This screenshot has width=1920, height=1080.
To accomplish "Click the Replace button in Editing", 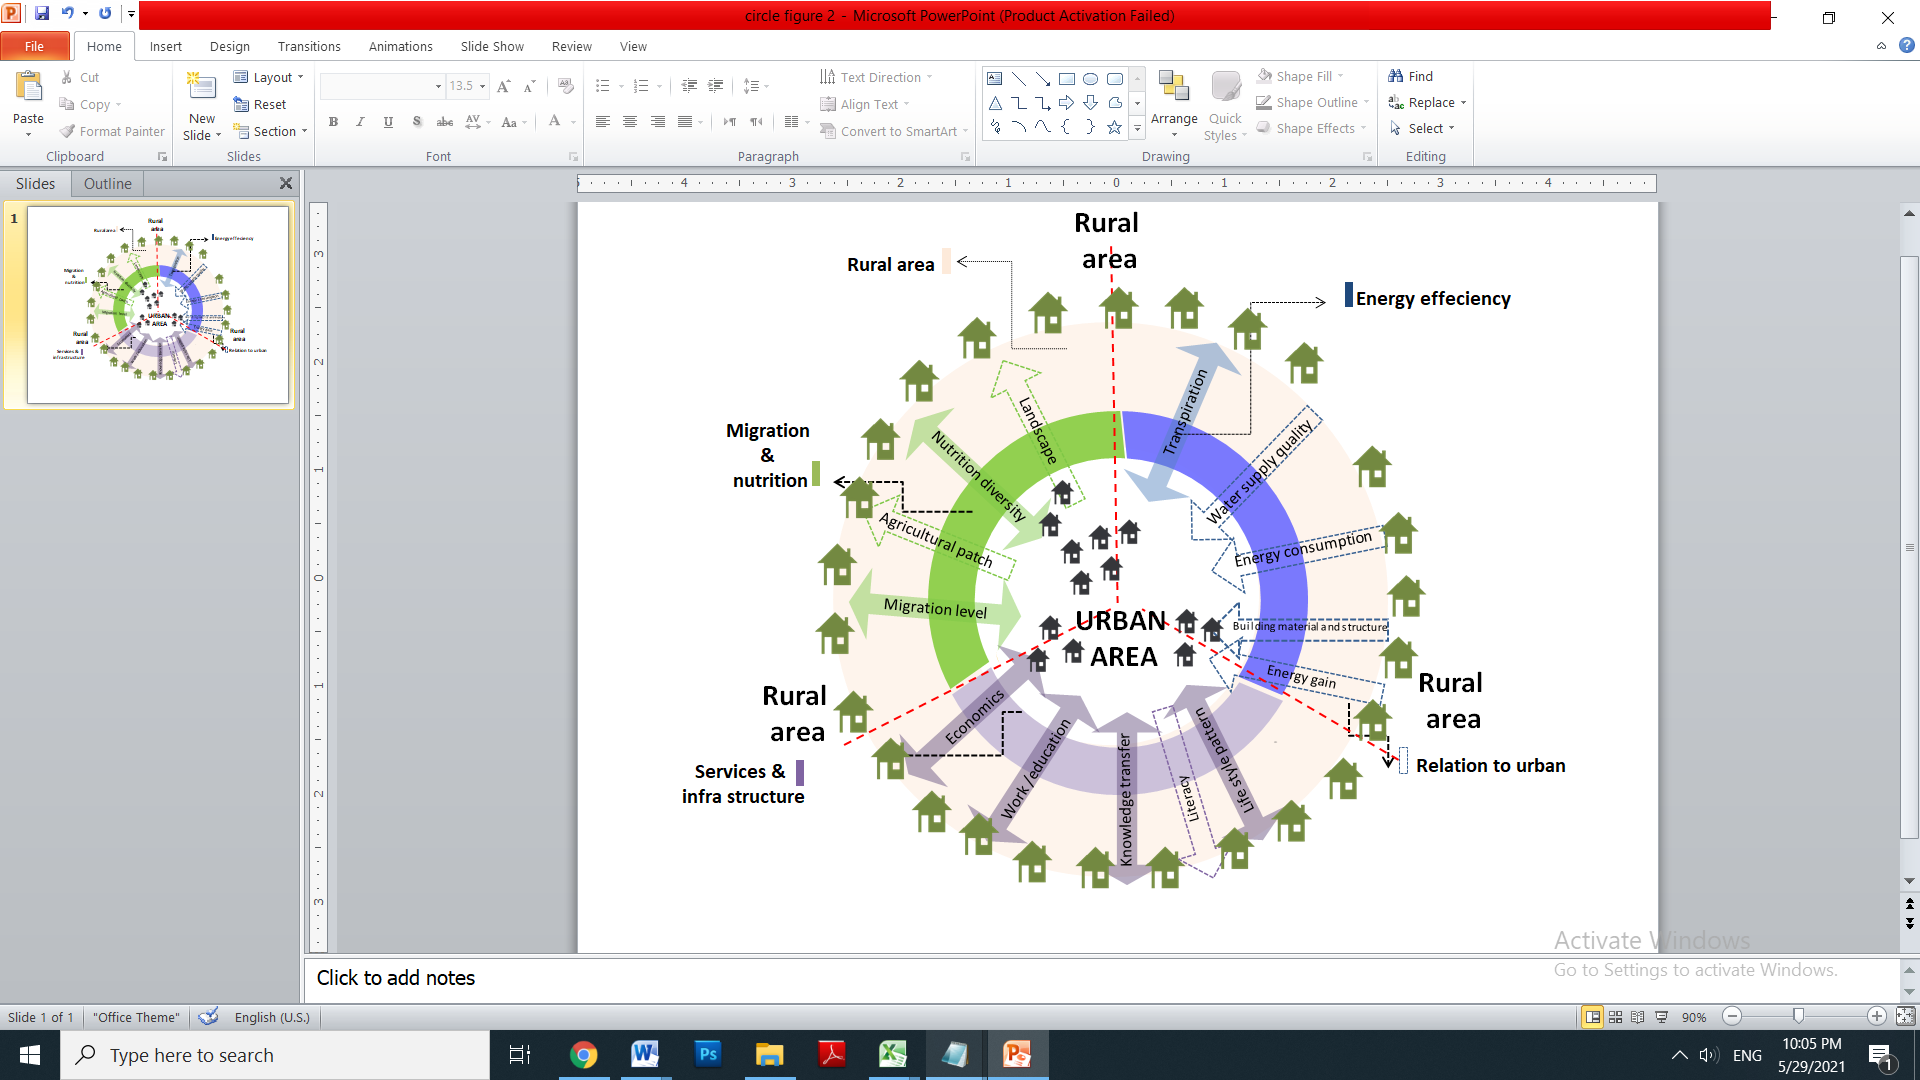I will point(1428,102).
